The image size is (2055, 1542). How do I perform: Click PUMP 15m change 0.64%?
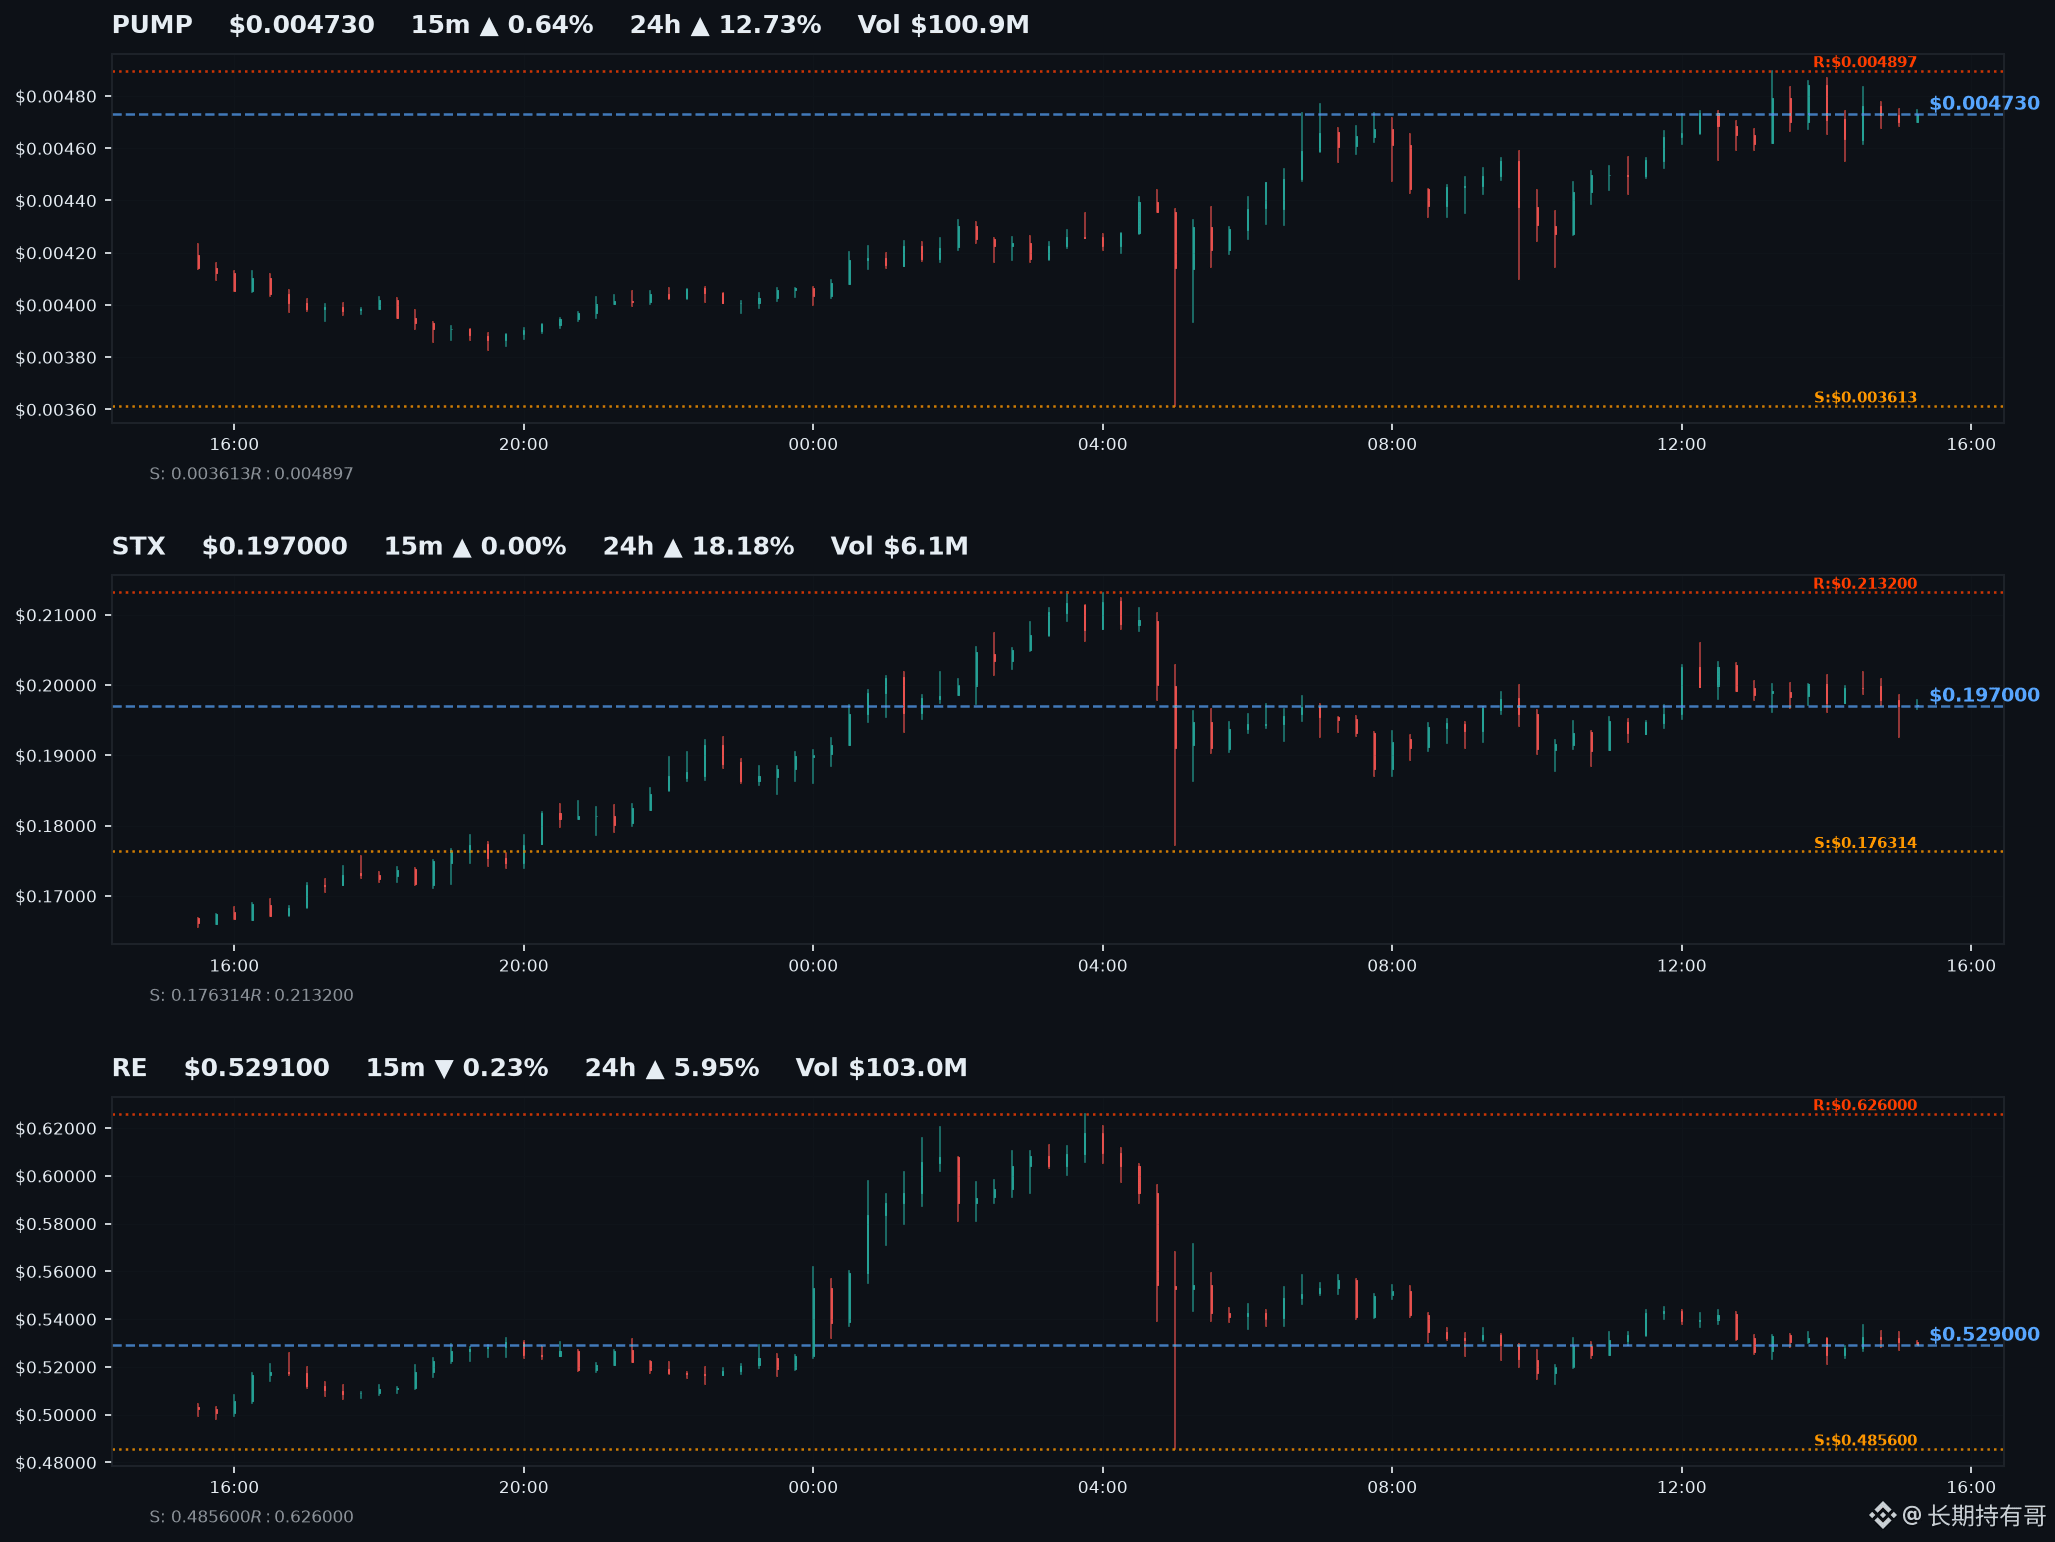tap(502, 25)
